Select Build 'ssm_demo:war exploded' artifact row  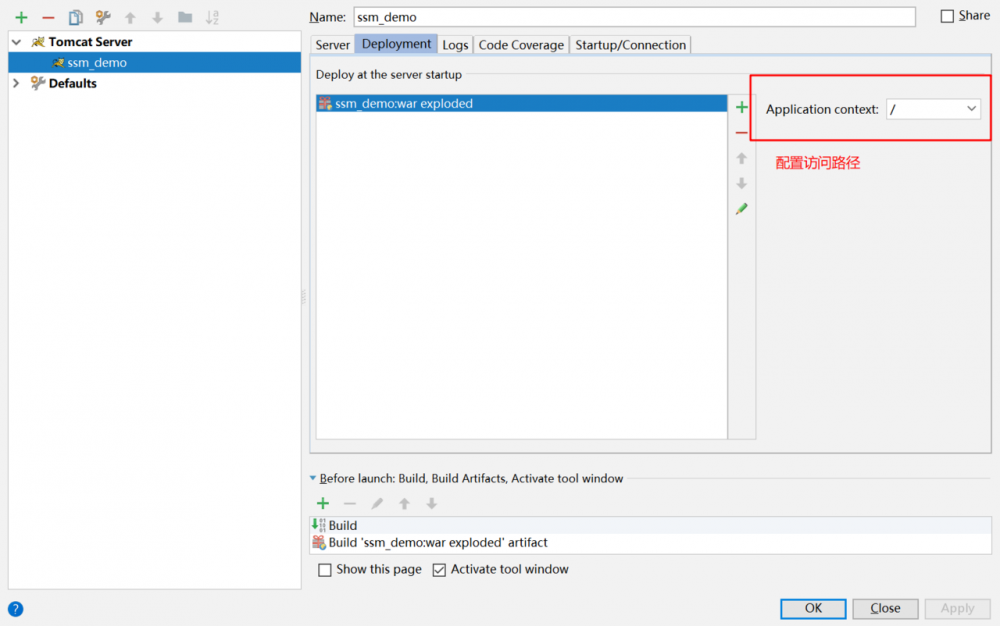(651, 542)
